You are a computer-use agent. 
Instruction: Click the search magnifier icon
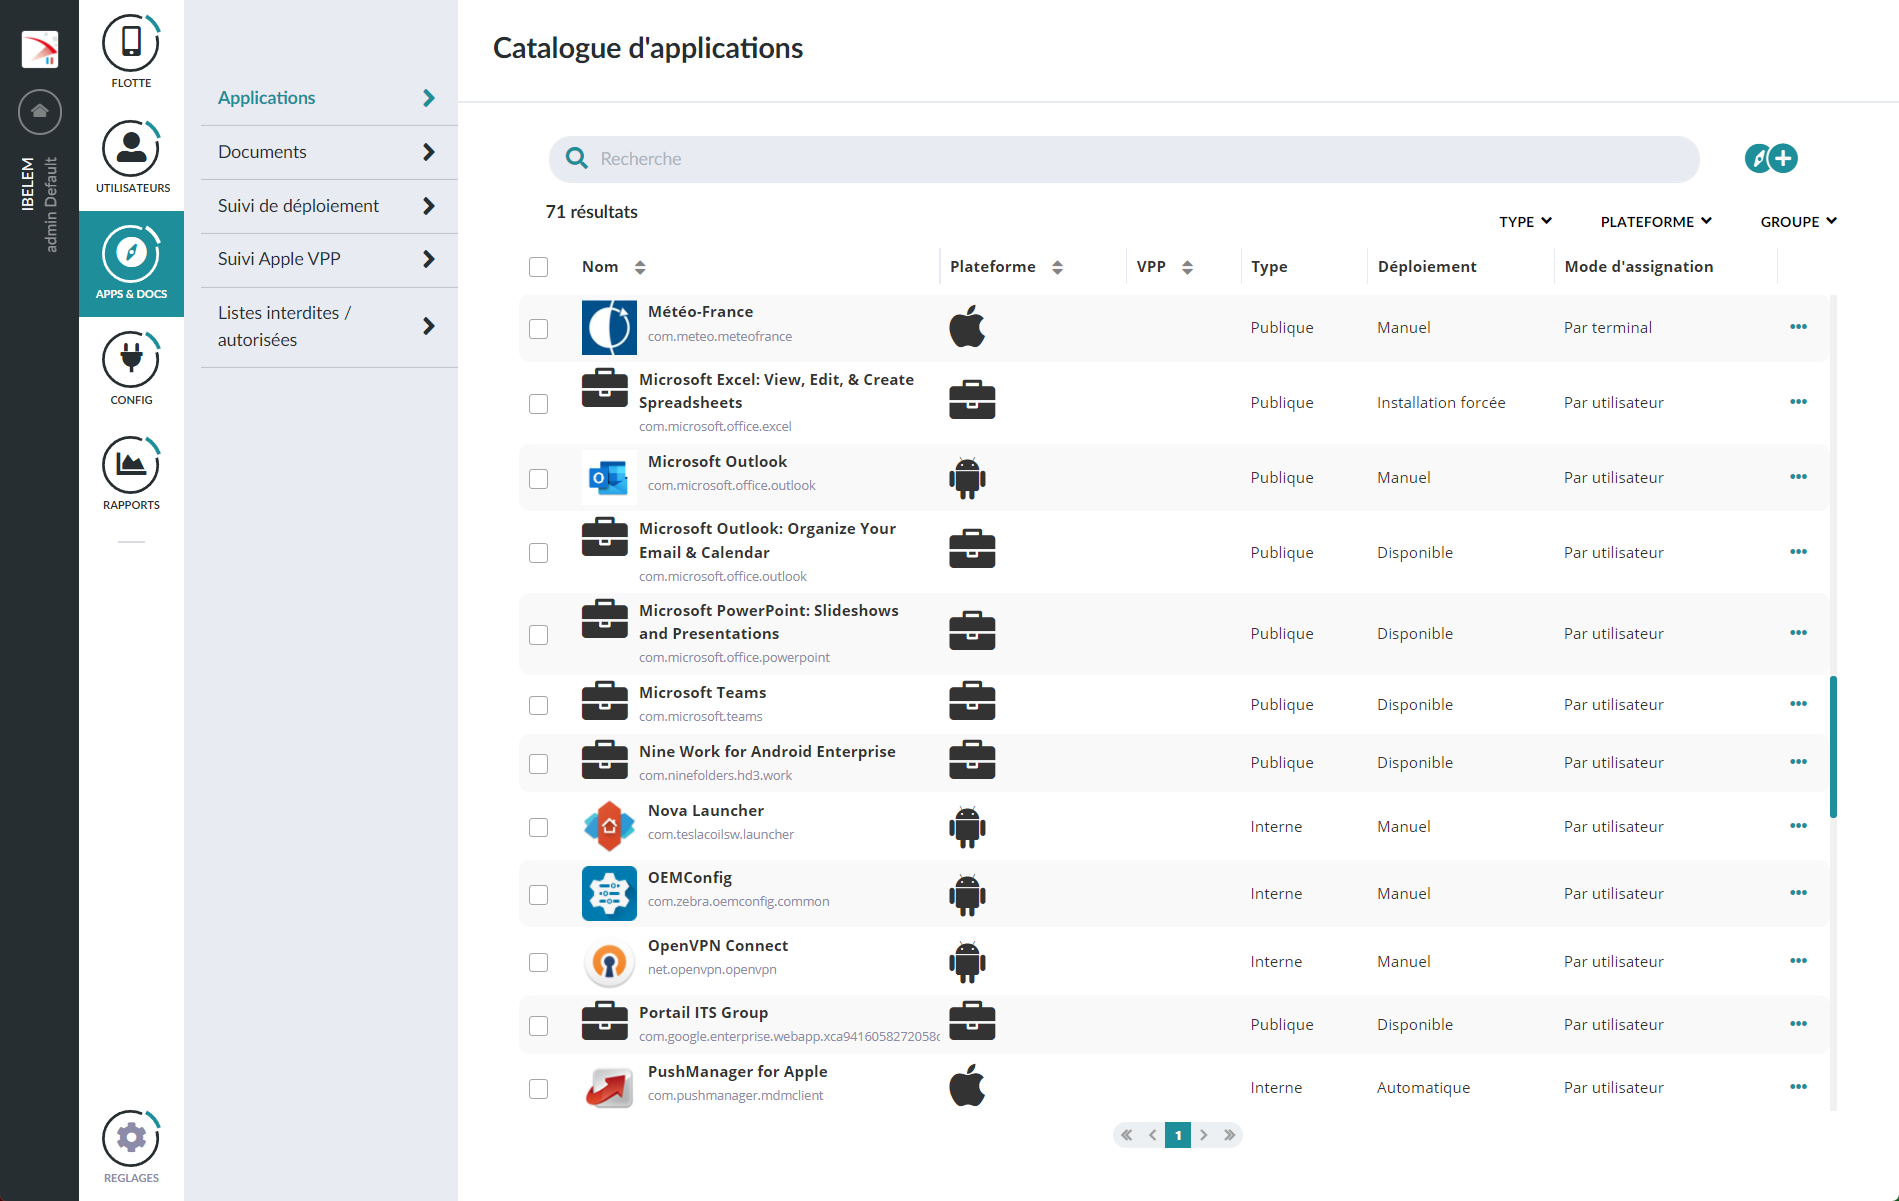(577, 158)
